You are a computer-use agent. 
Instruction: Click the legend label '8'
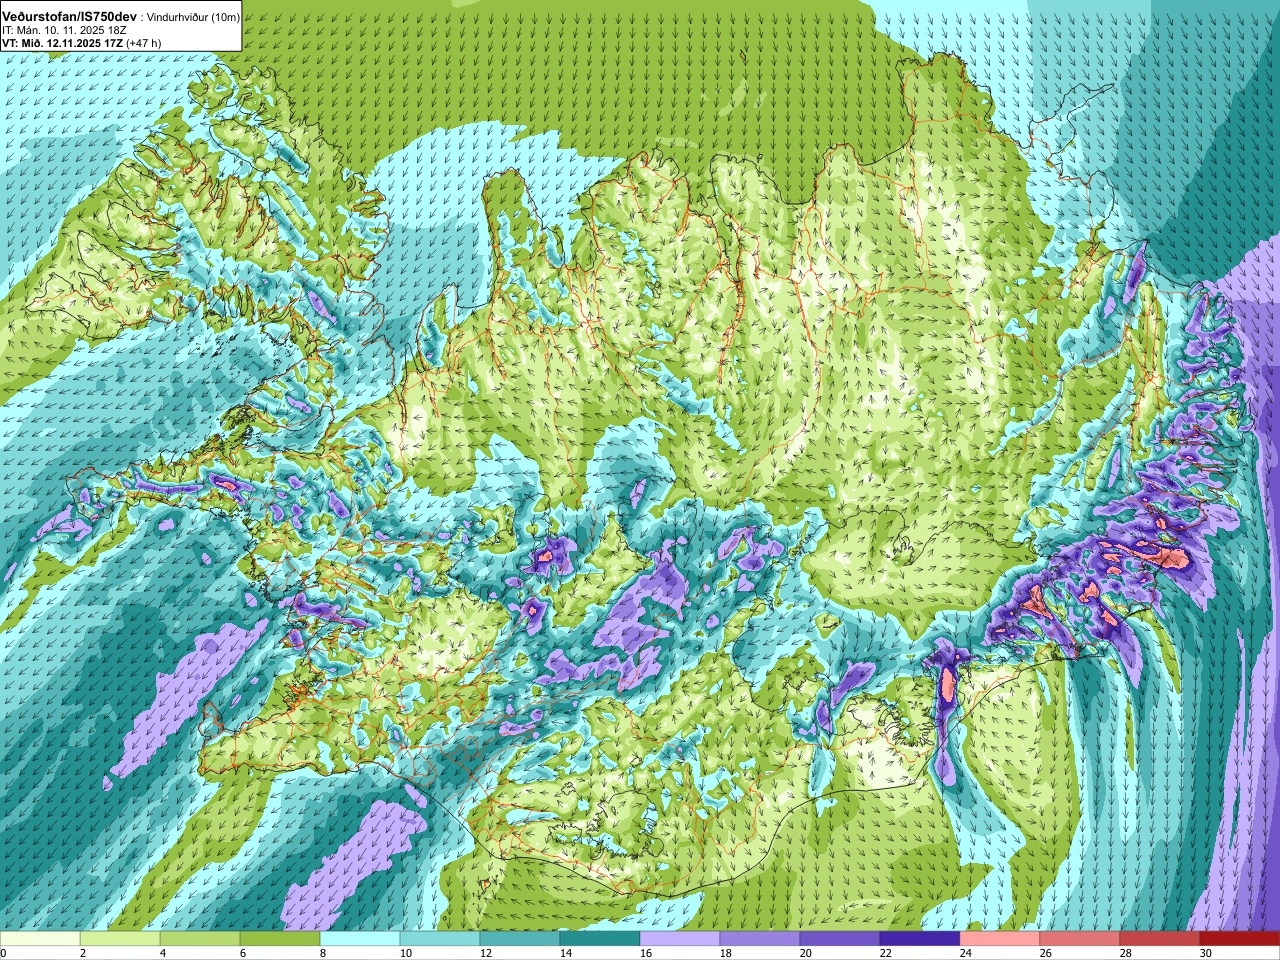point(323,953)
